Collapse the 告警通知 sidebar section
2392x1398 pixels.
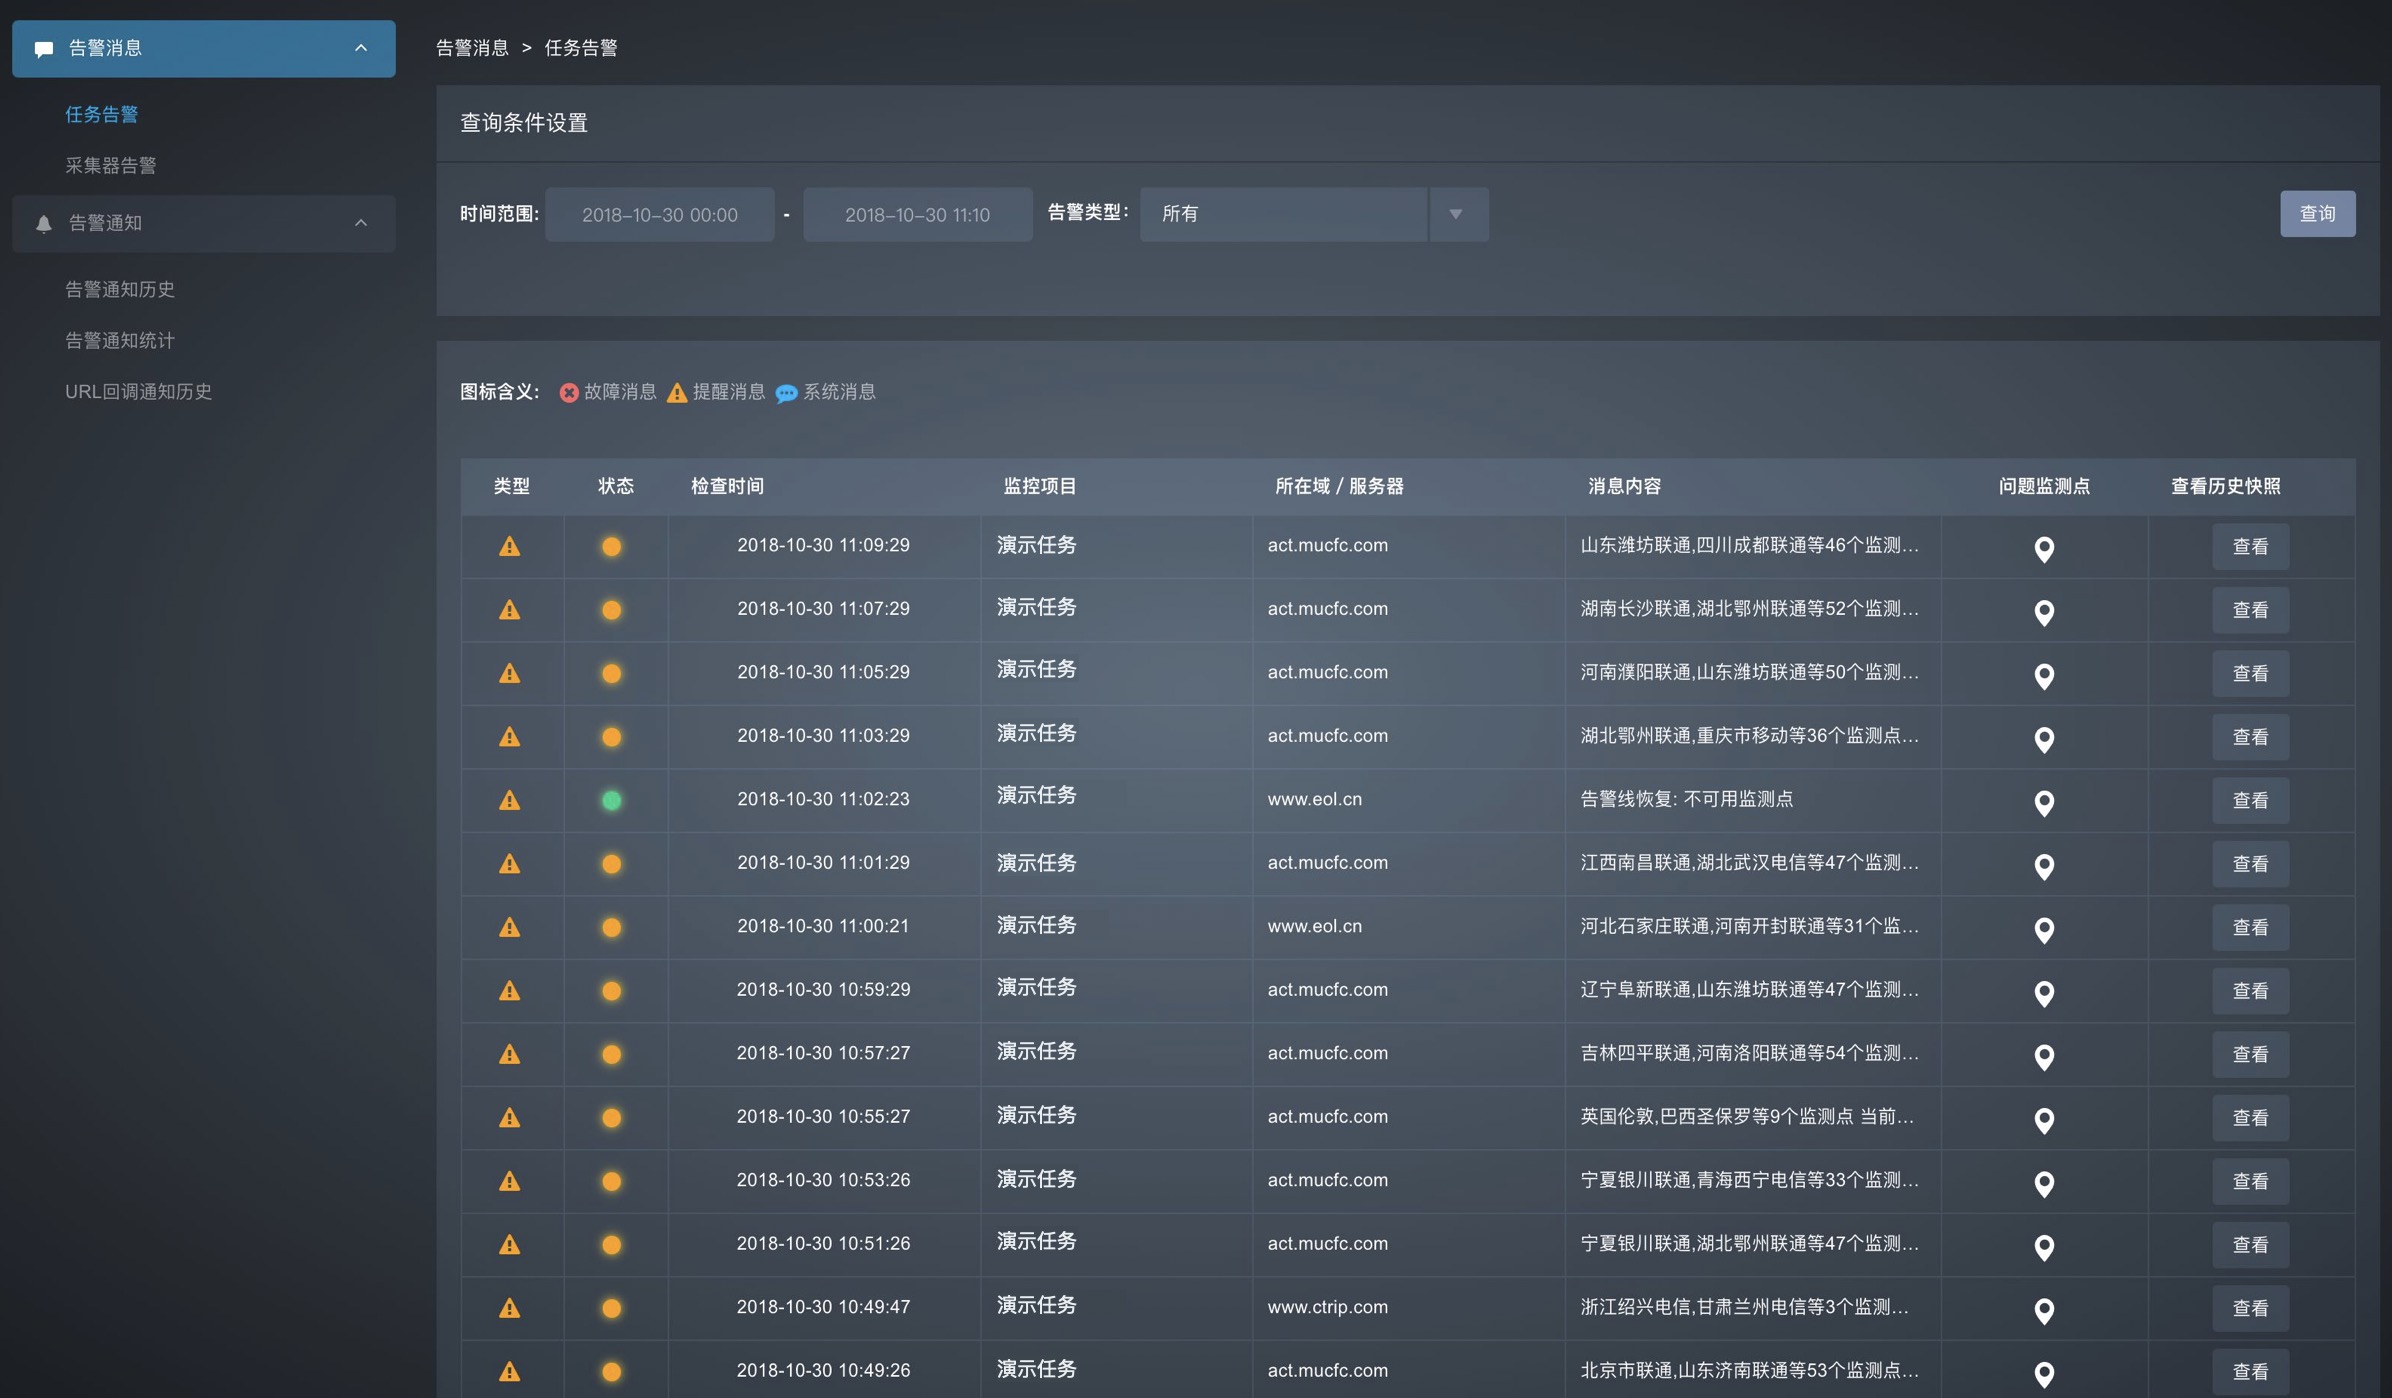(x=361, y=223)
